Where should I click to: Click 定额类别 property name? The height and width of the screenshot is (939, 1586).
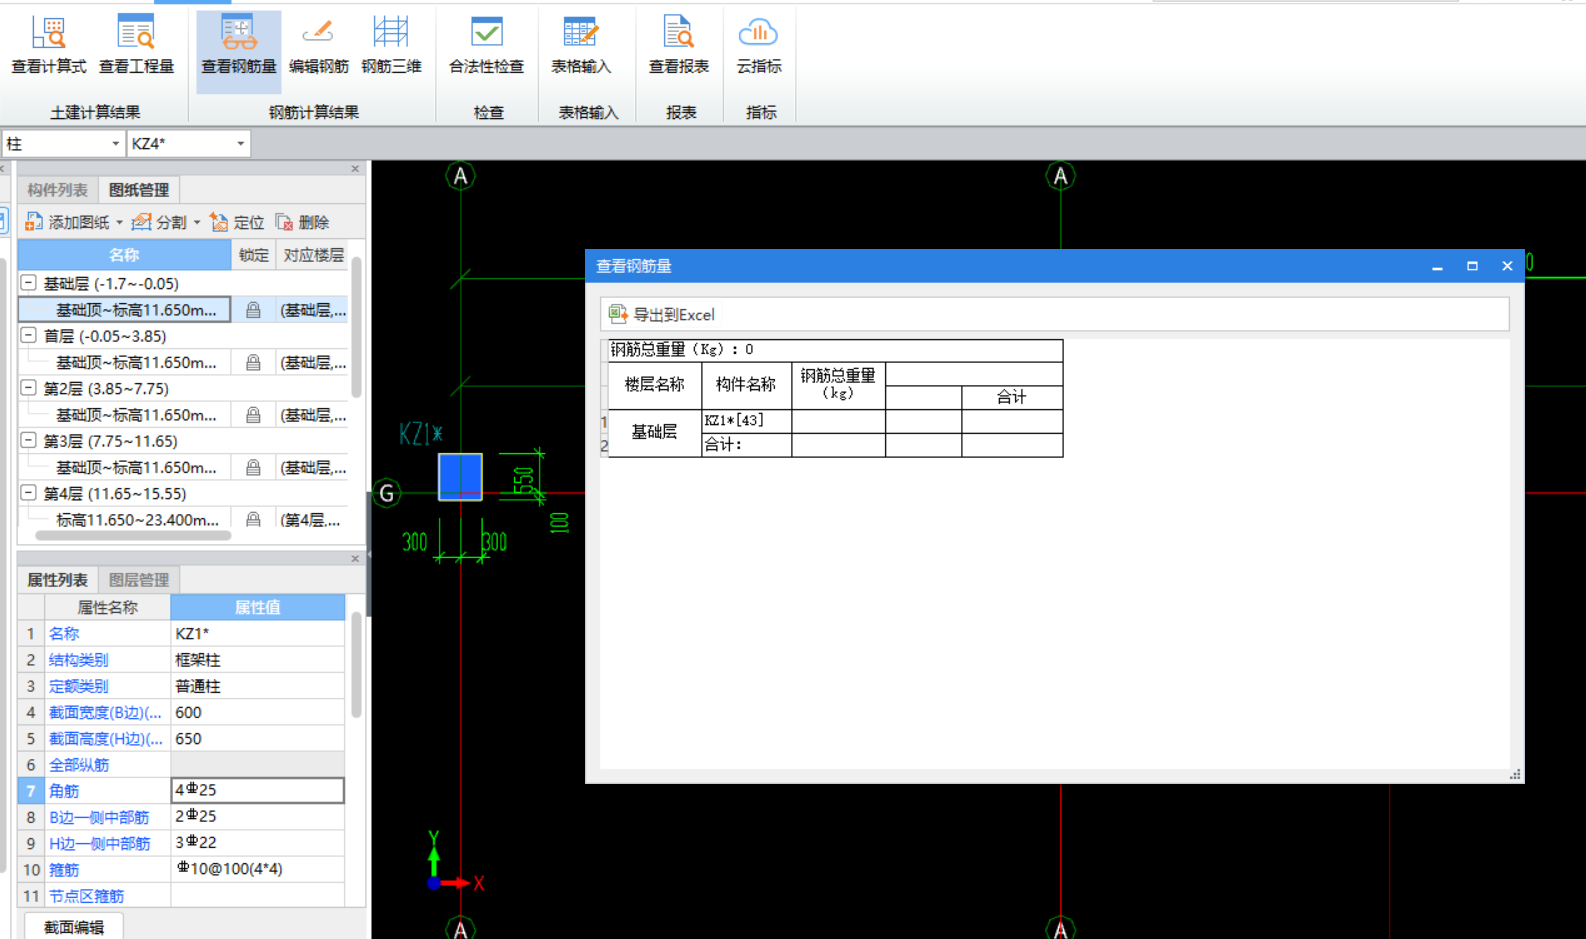coord(78,686)
